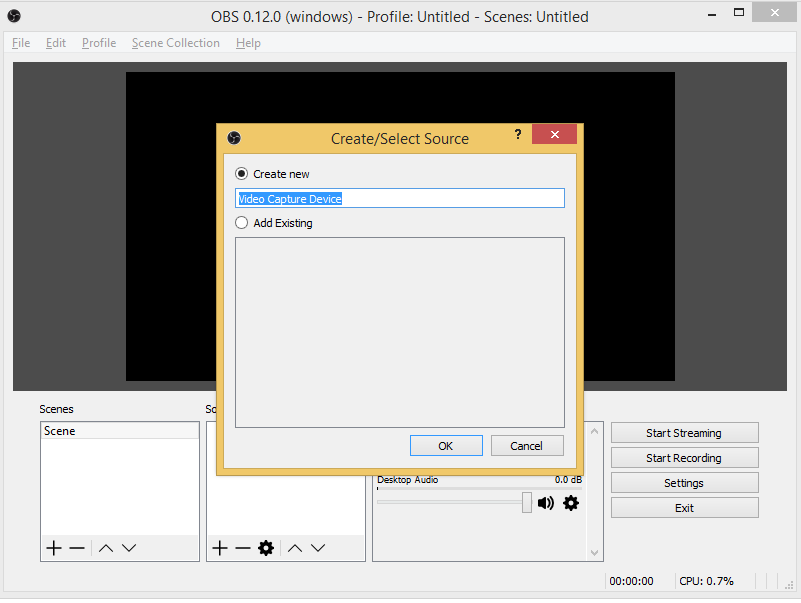Image resolution: width=801 pixels, height=603 pixels.
Task: Open the File menu
Action: (x=21, y=43)
